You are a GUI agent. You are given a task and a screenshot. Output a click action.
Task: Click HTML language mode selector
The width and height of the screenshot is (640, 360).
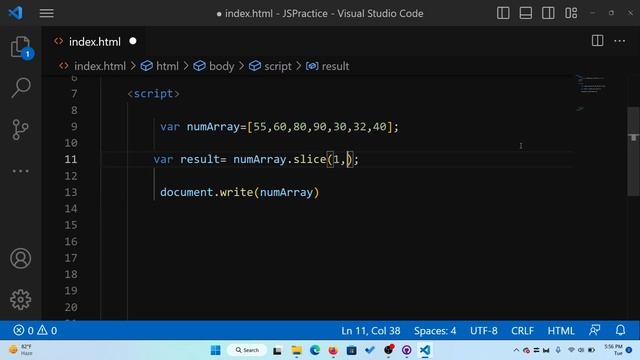click(561, 331)
